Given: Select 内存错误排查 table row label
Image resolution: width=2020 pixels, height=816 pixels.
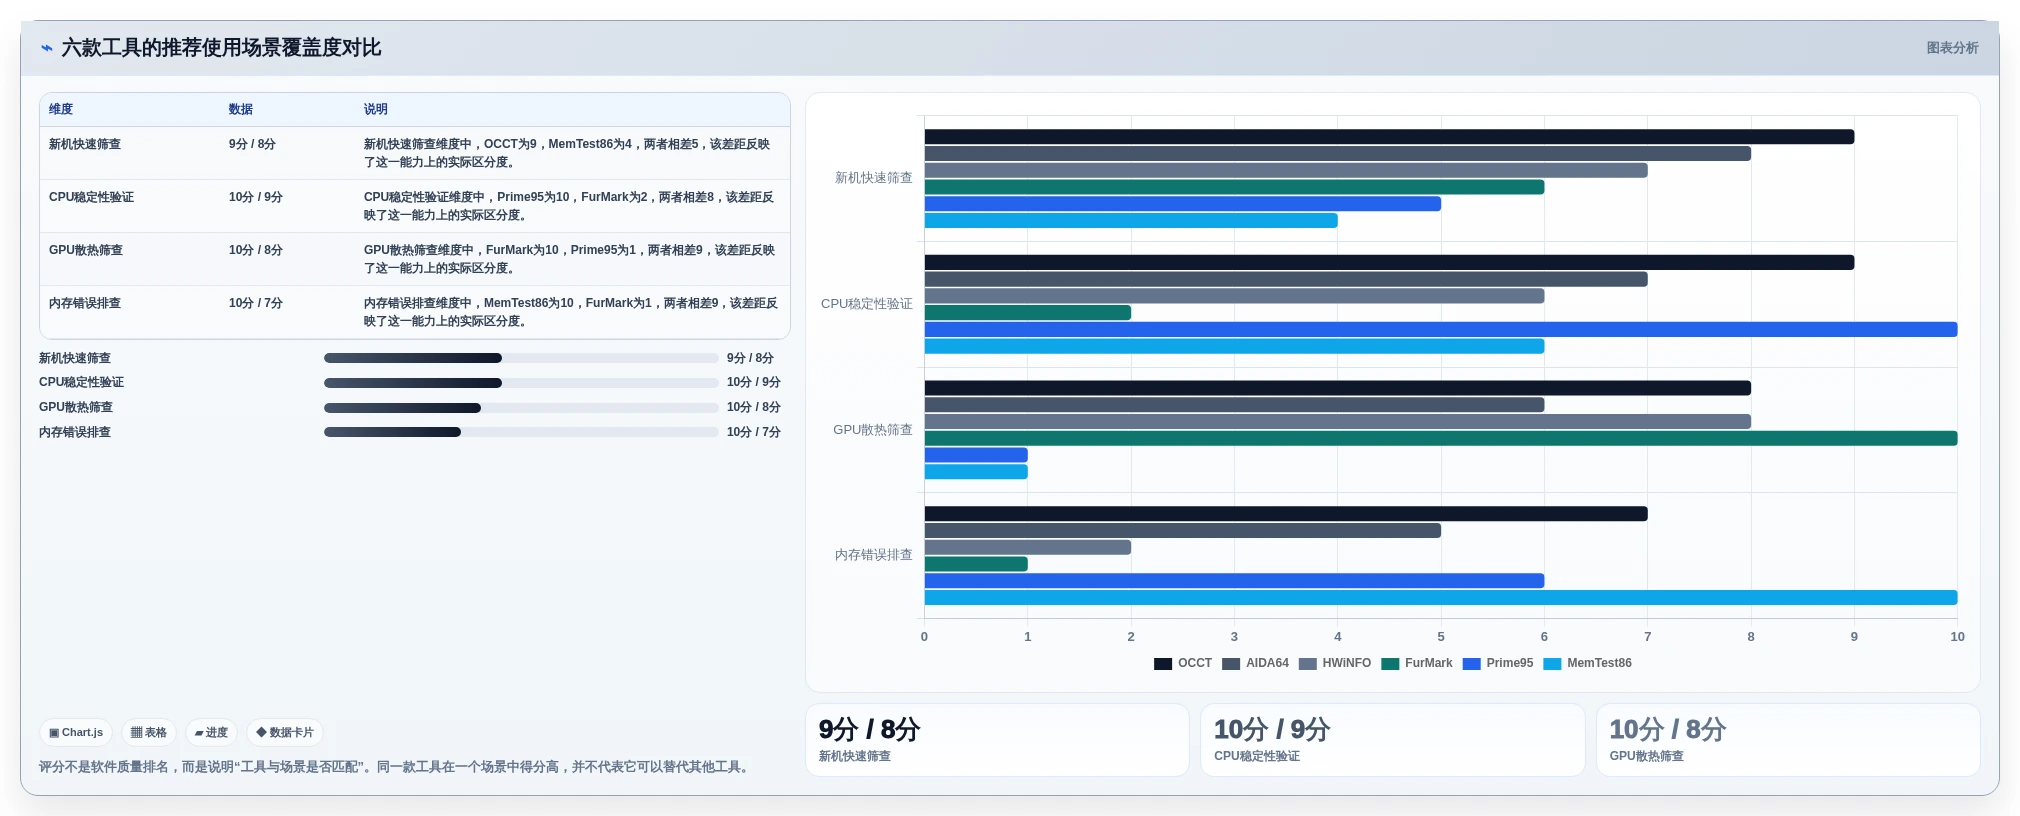Looking at the screenshot, I should tap(85, 303).
